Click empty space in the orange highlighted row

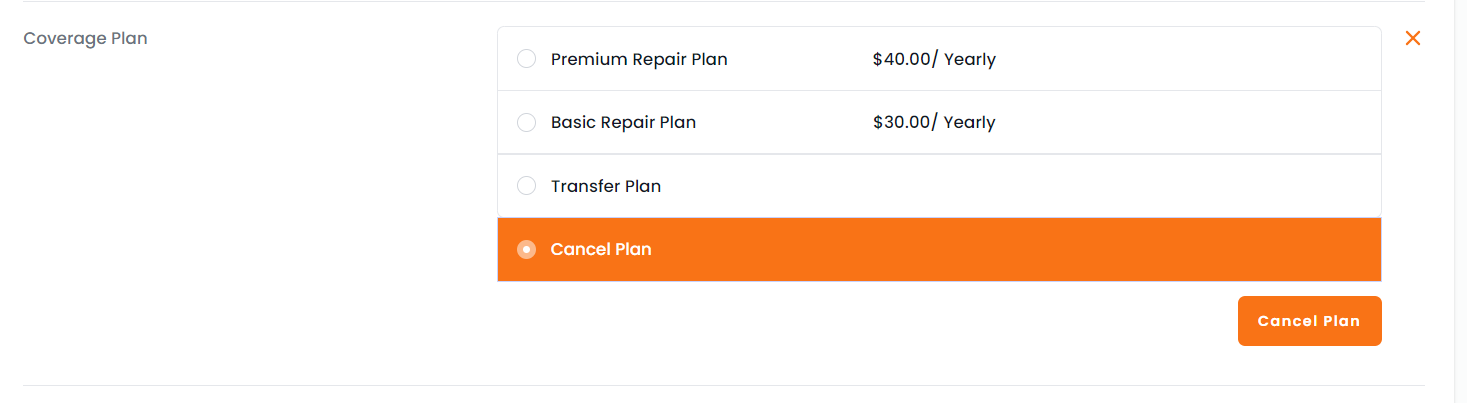(x=1000, y=249)
